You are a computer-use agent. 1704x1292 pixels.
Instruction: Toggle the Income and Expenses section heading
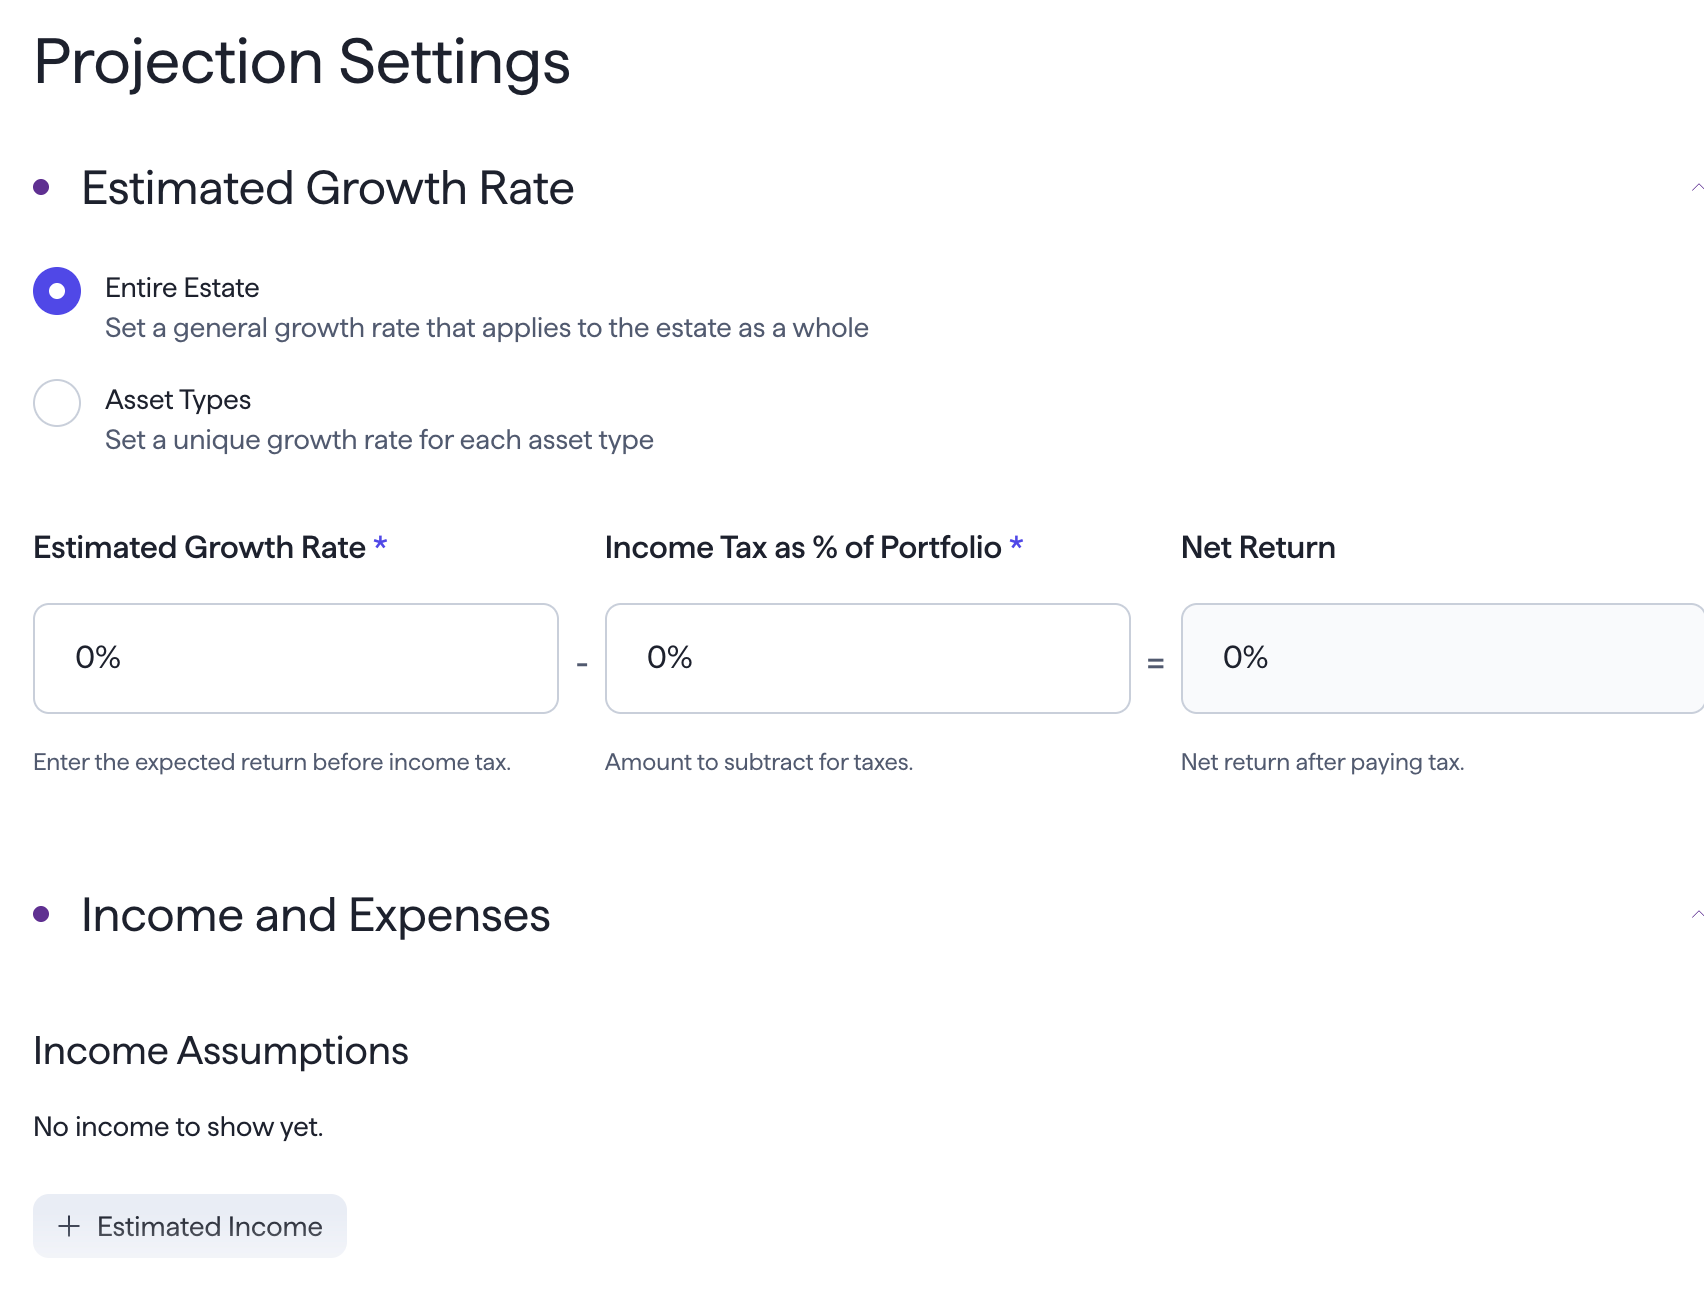coord(315,915)
